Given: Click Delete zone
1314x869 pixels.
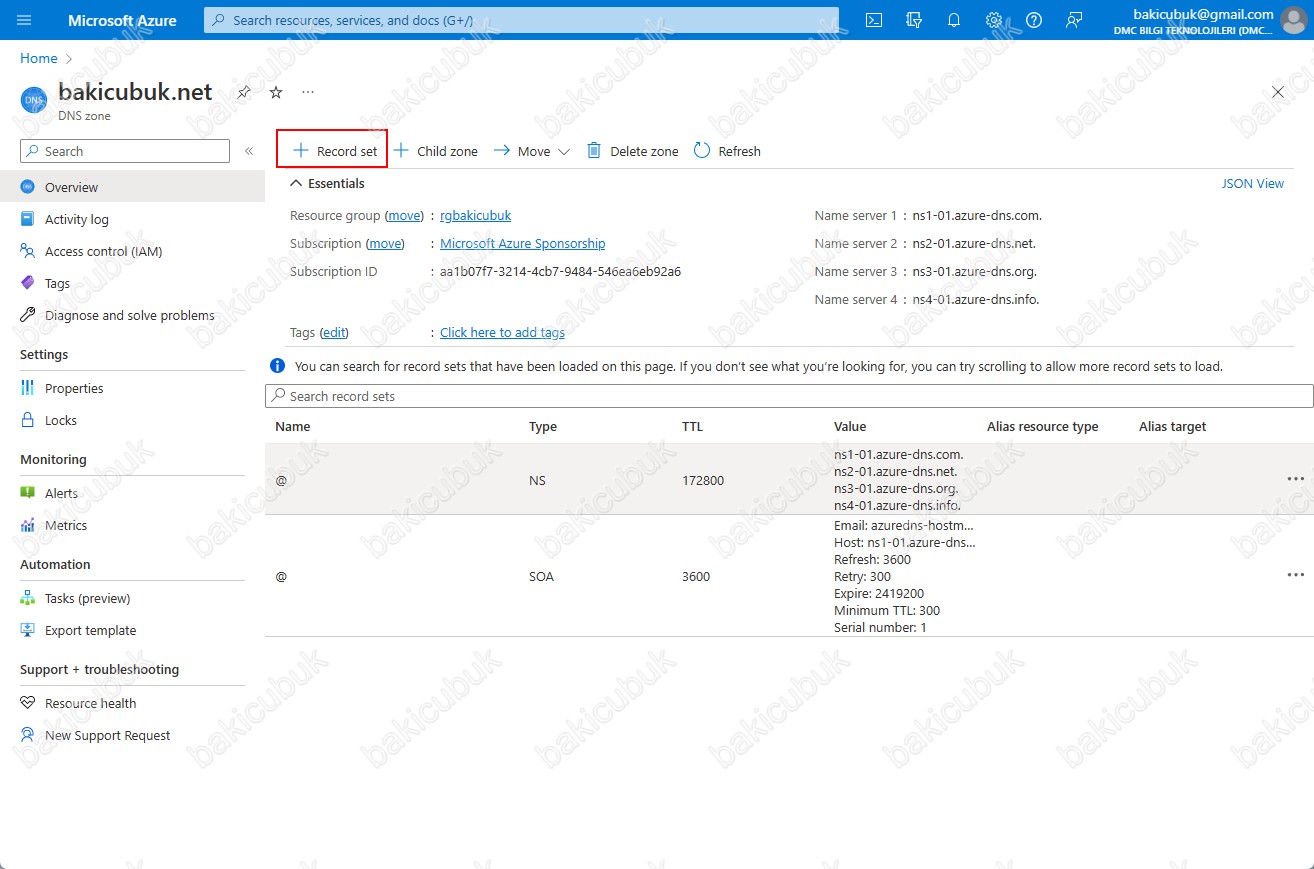Looking at the screenshot, I should 632,151.
